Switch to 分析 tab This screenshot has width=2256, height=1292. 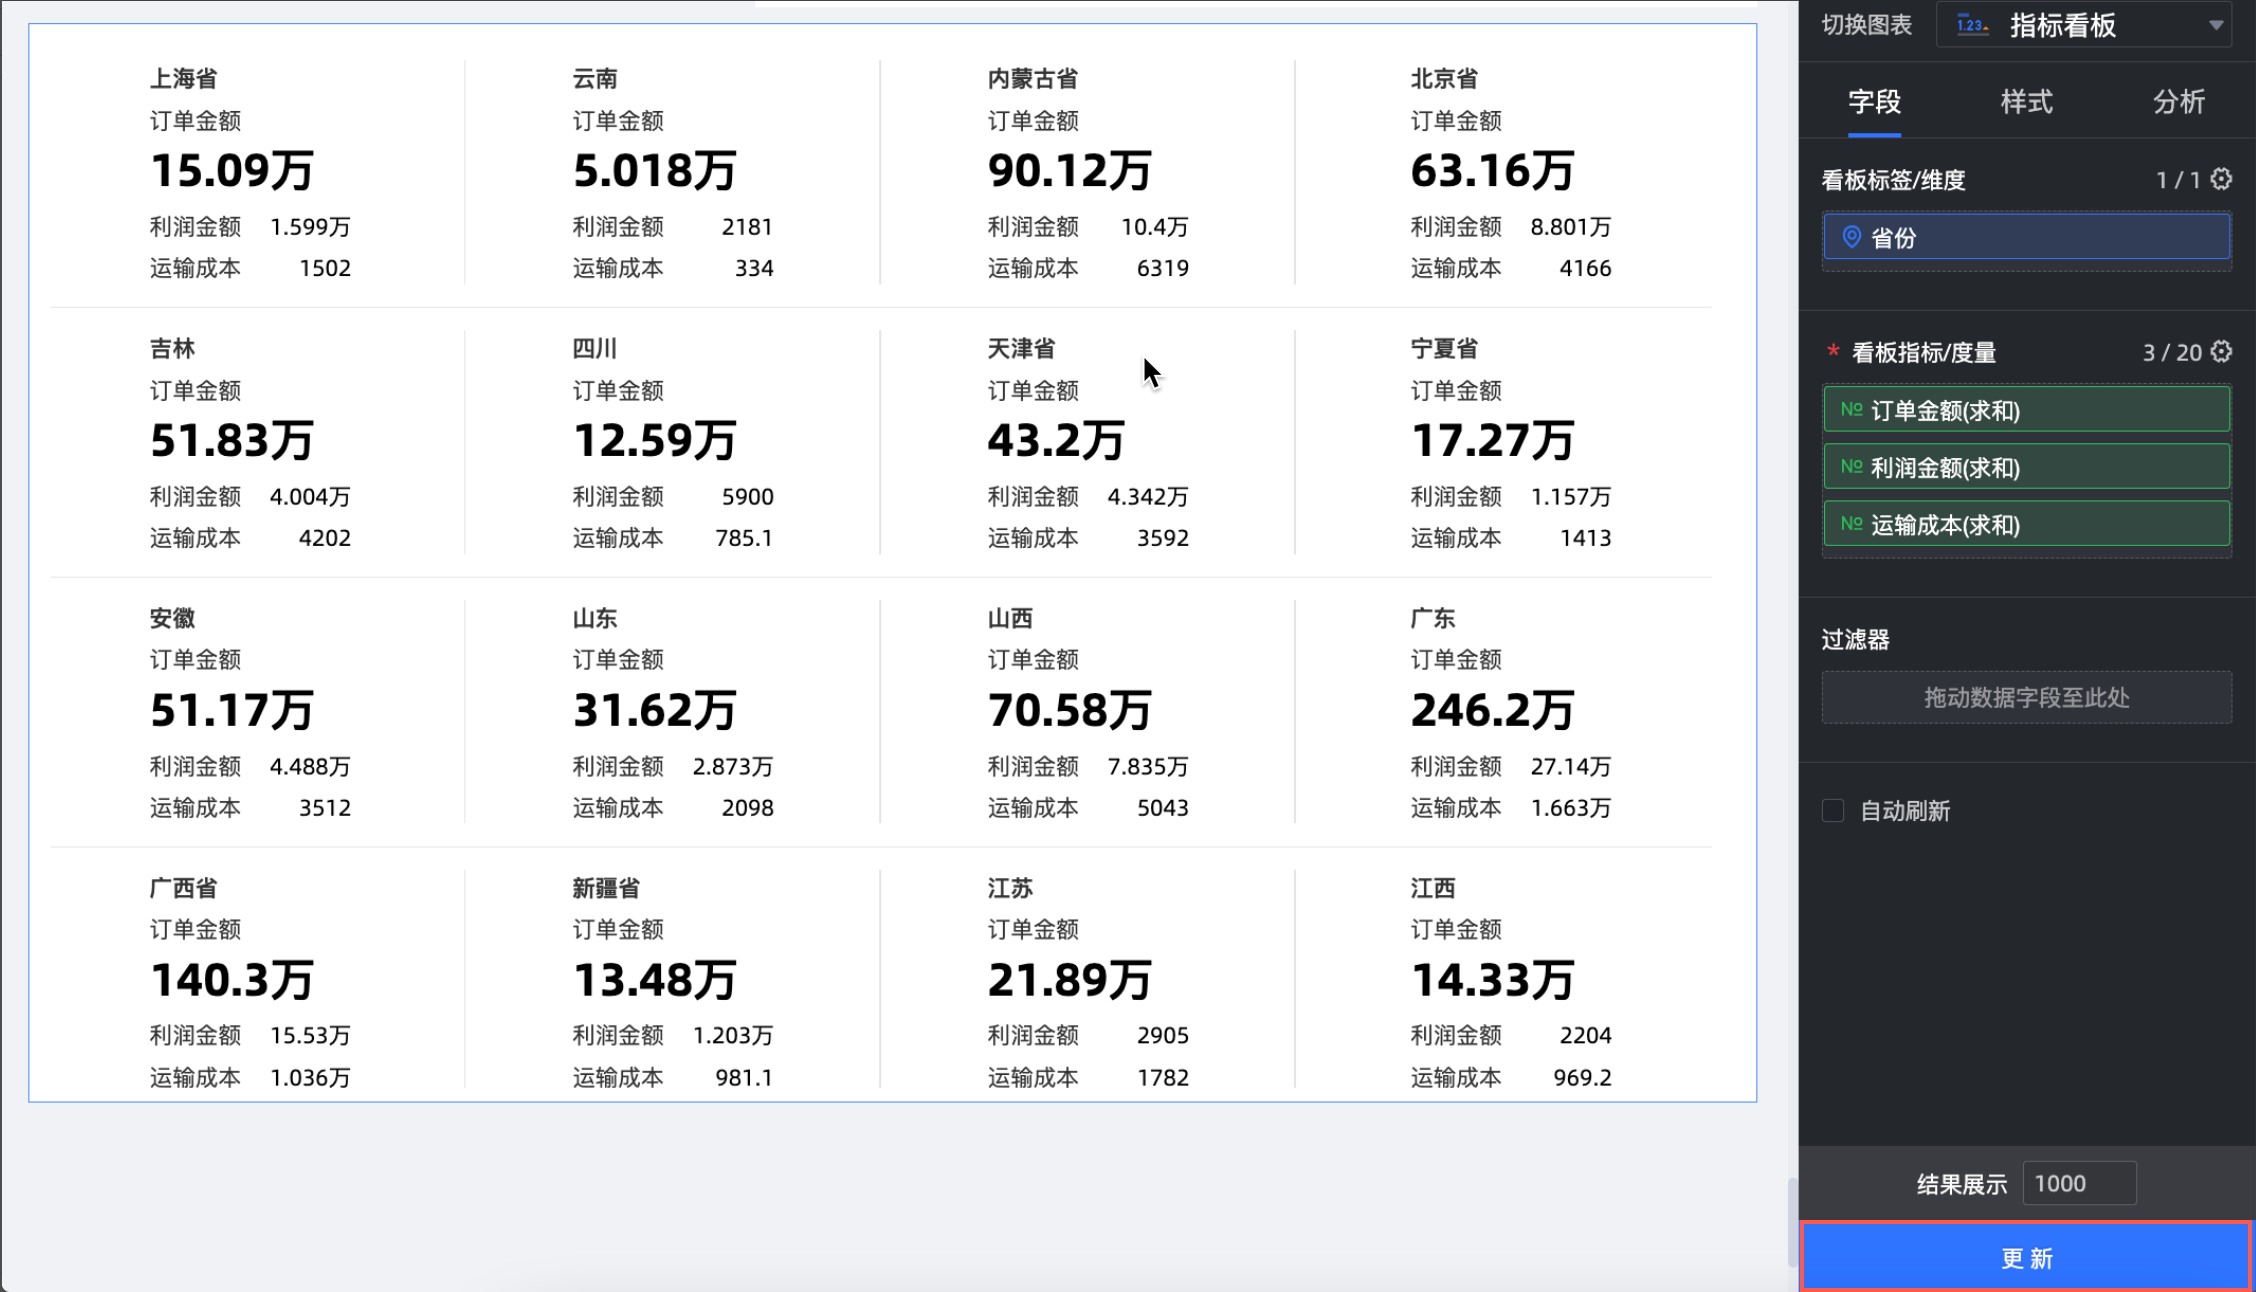2178,101
